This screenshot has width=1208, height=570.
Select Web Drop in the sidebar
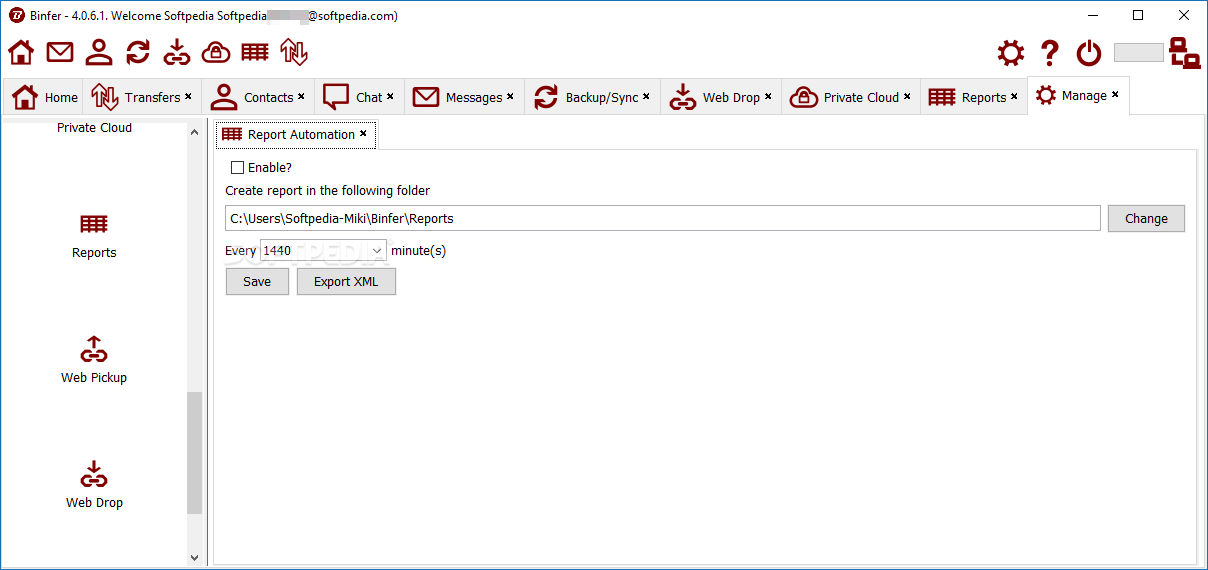(x=94, y=484)
